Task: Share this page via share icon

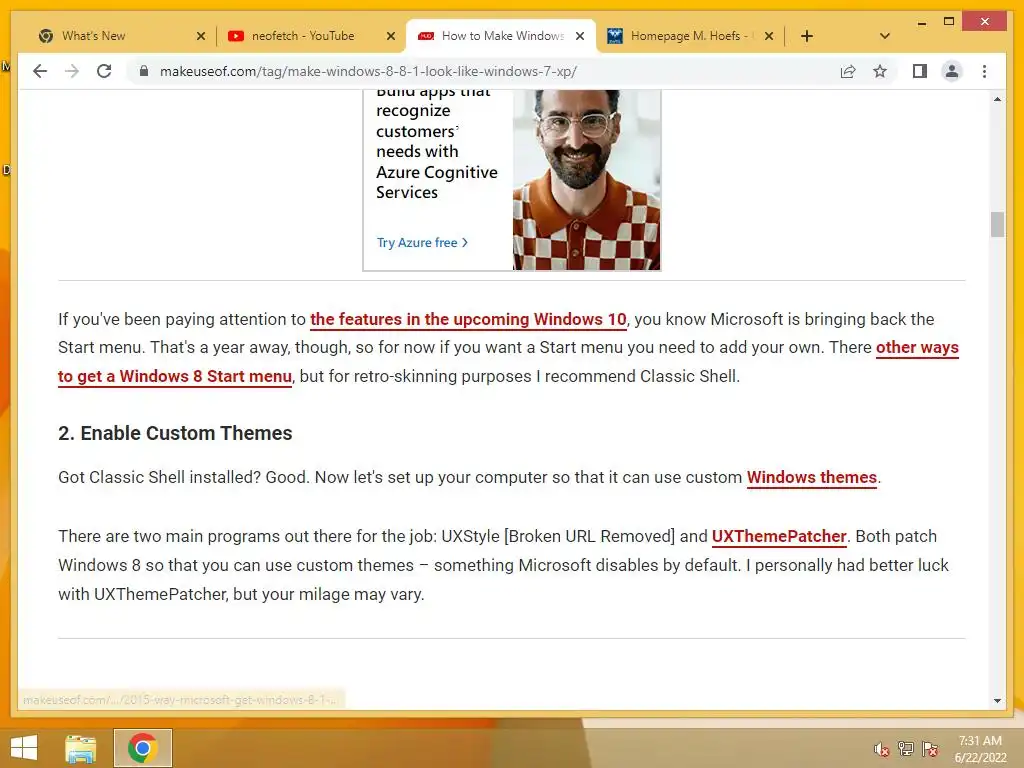Action: (x=848, y=71)
